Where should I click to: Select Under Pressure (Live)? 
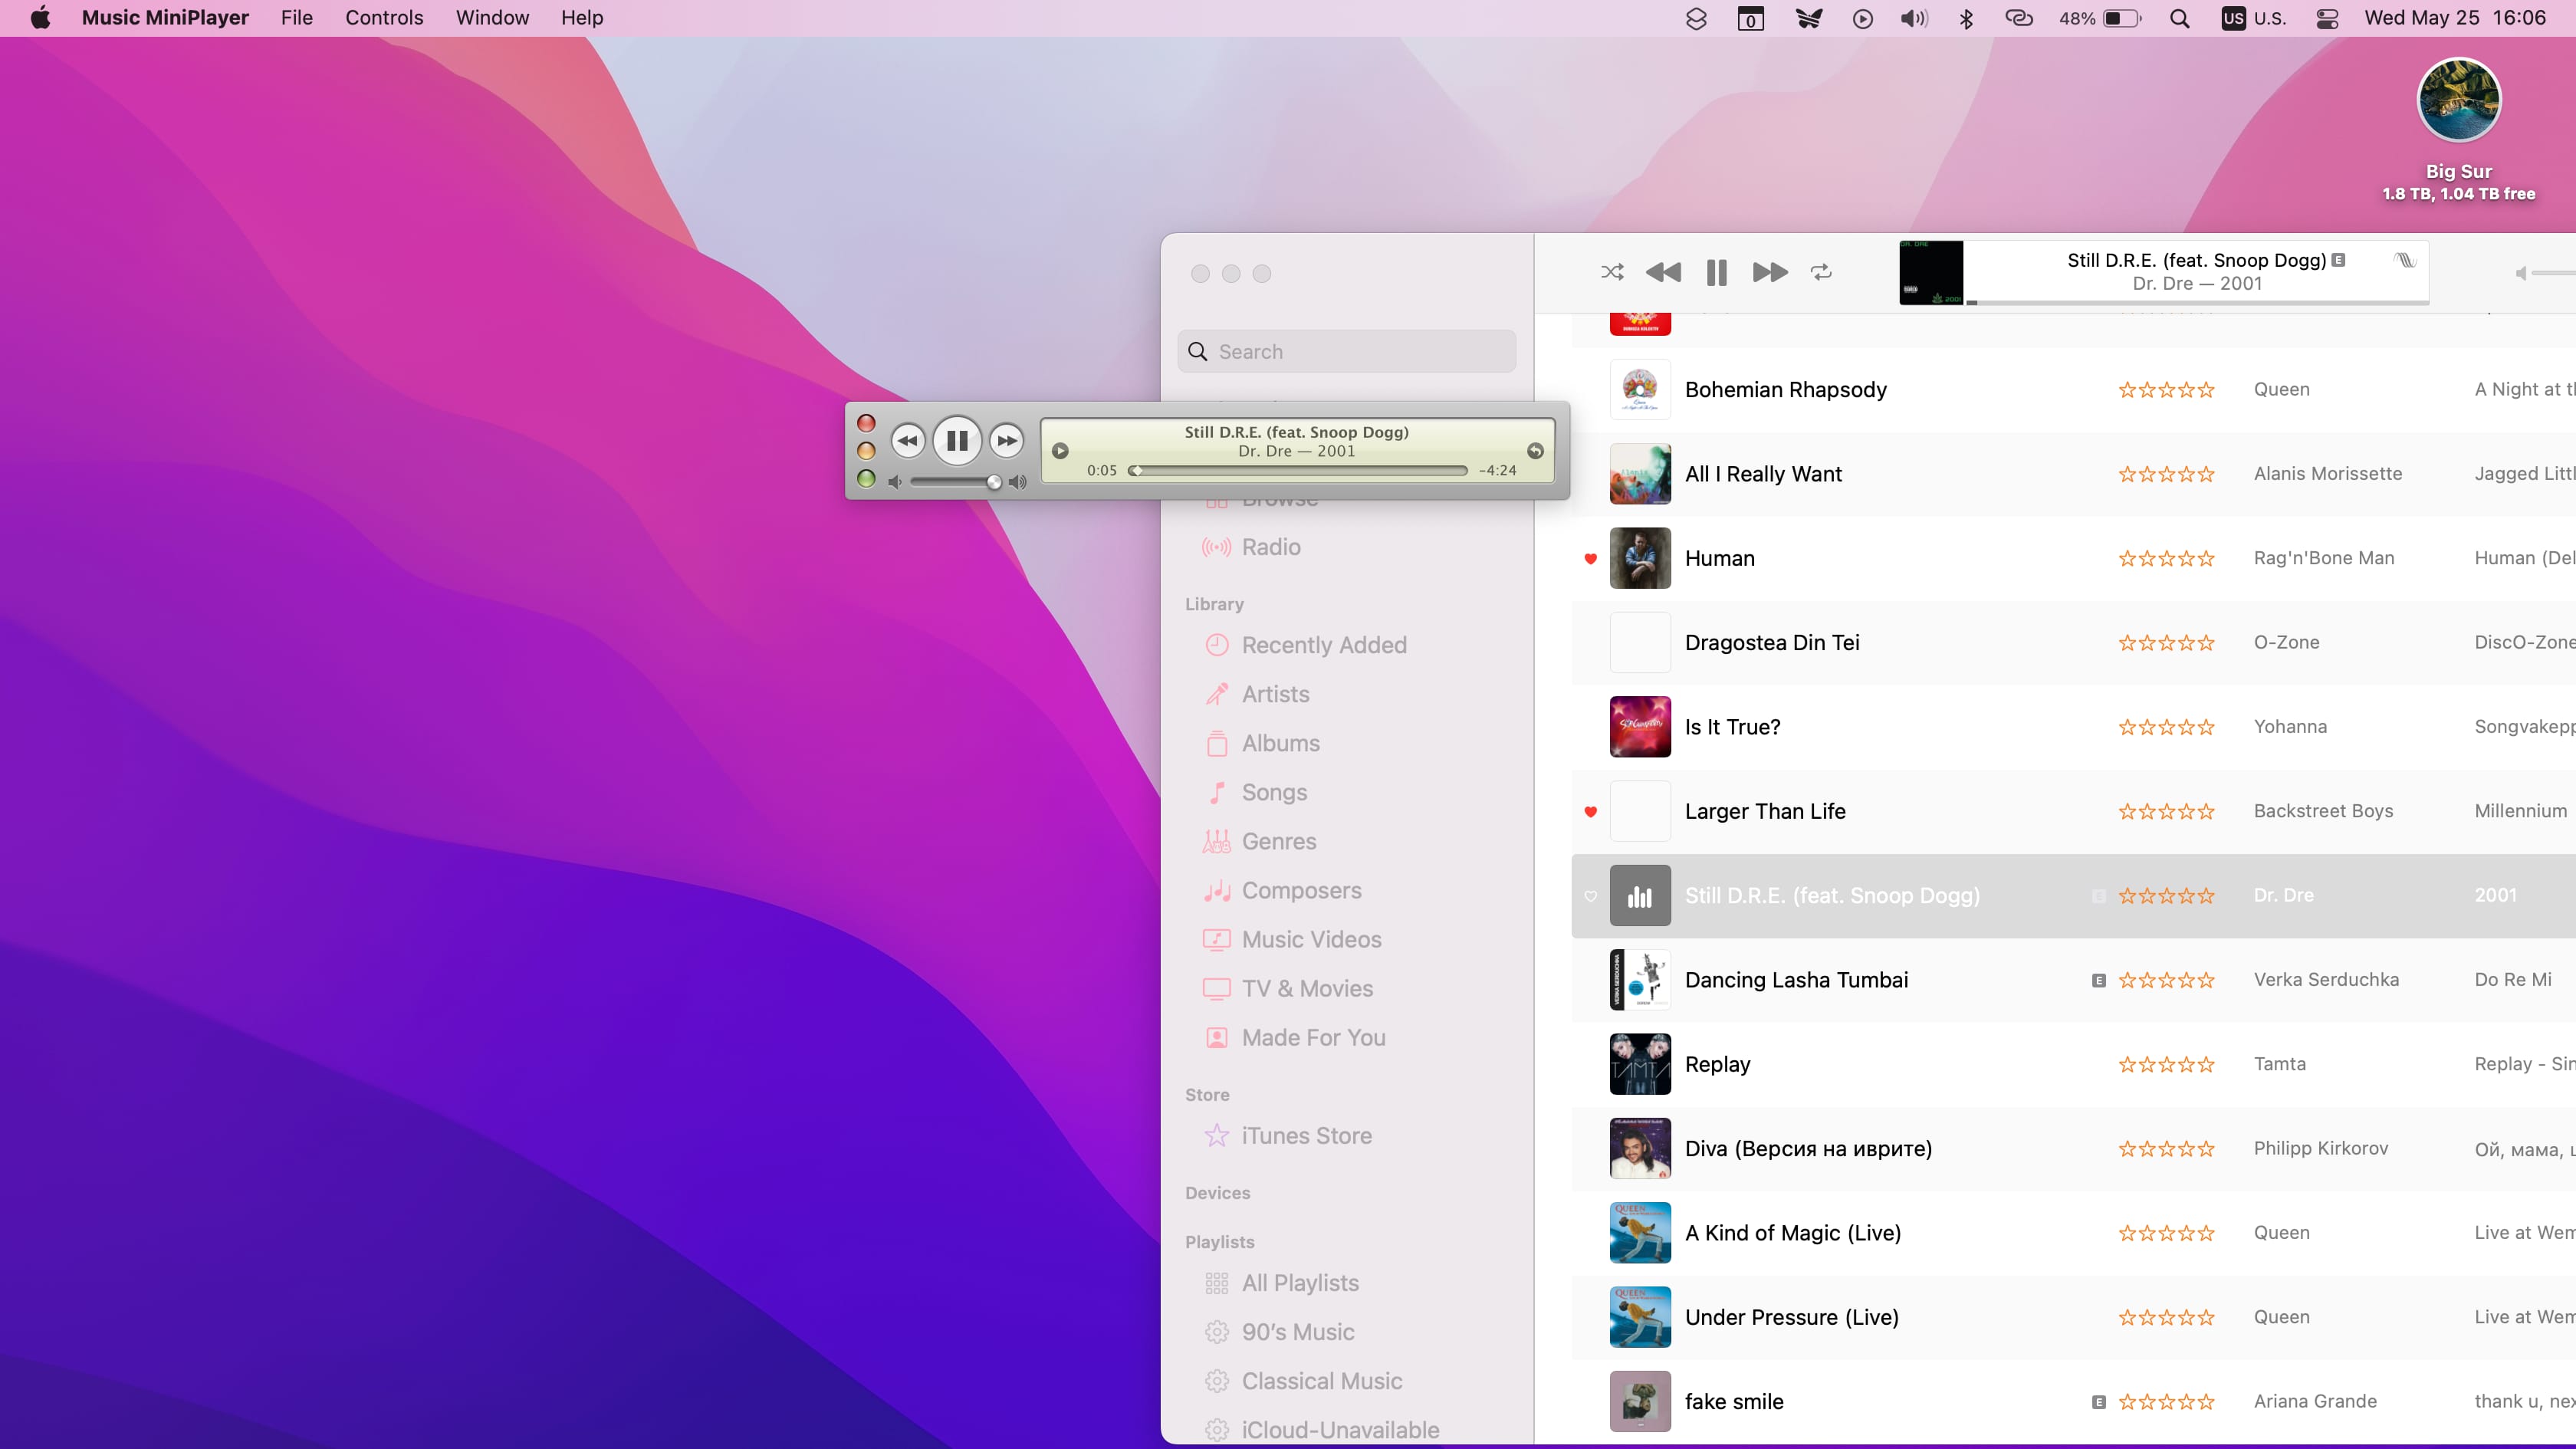(x=1791, y=1317)
